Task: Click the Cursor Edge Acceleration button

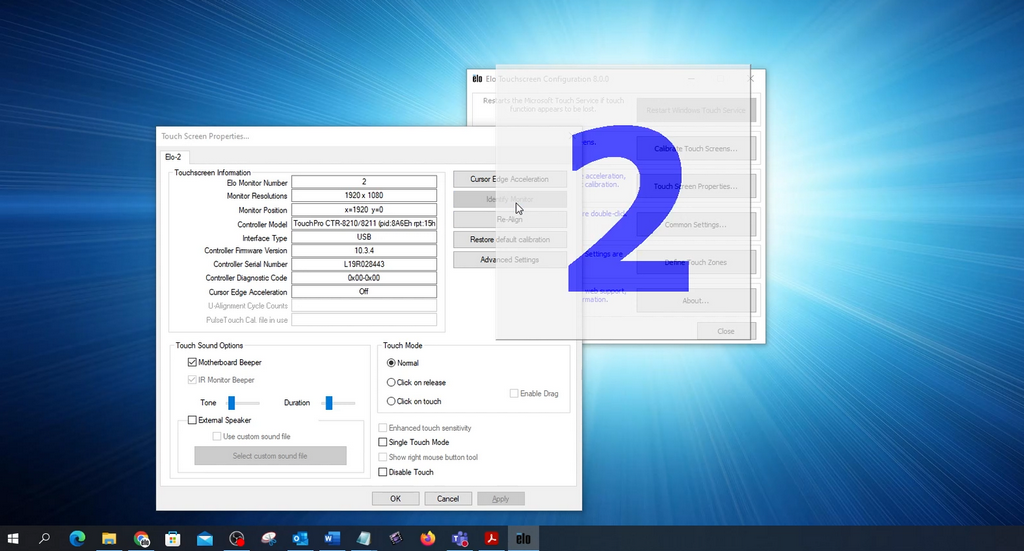Action: (509, 179)
